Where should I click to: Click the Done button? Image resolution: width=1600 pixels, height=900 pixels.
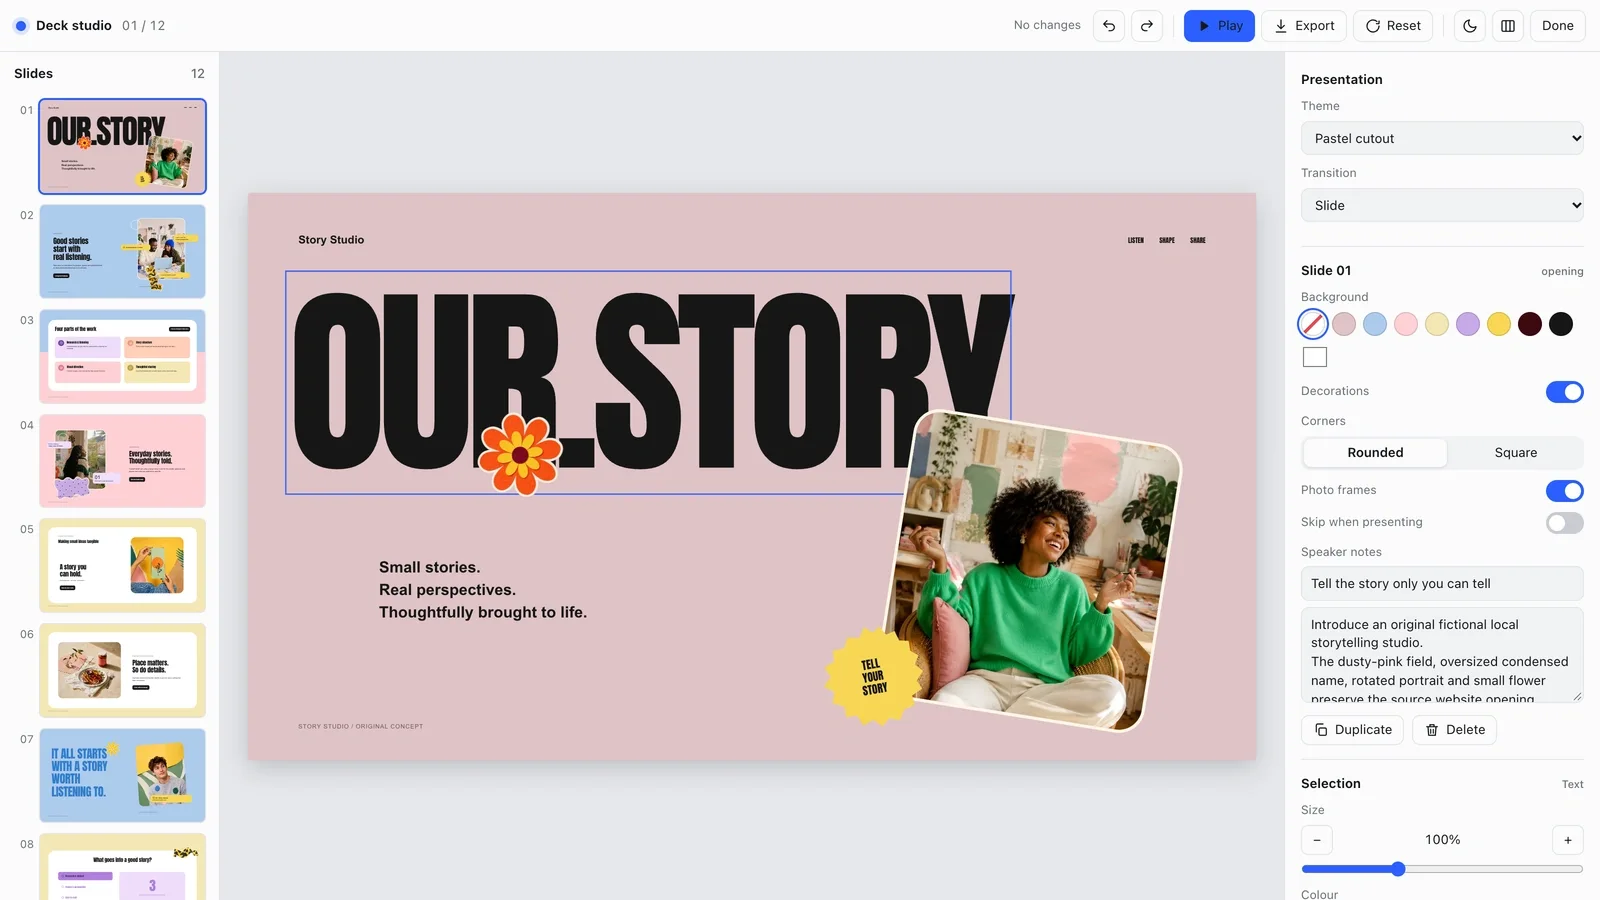click(x=1557, y=26)
